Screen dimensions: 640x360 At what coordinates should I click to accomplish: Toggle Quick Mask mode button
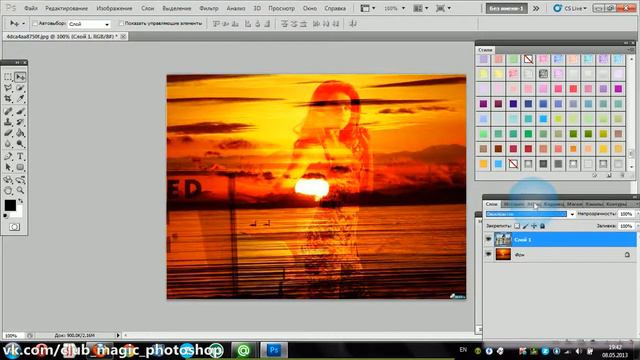14,227
